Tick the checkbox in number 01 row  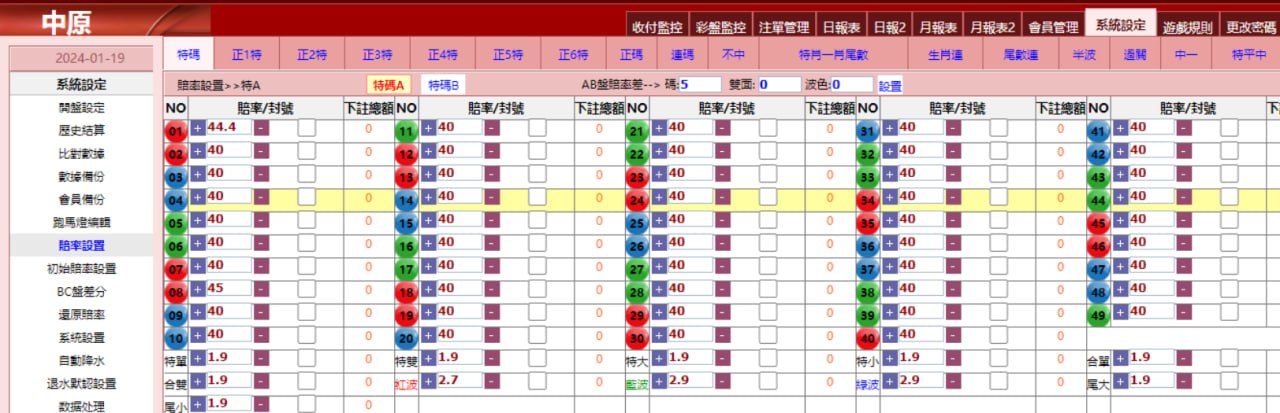pos(307,127)
